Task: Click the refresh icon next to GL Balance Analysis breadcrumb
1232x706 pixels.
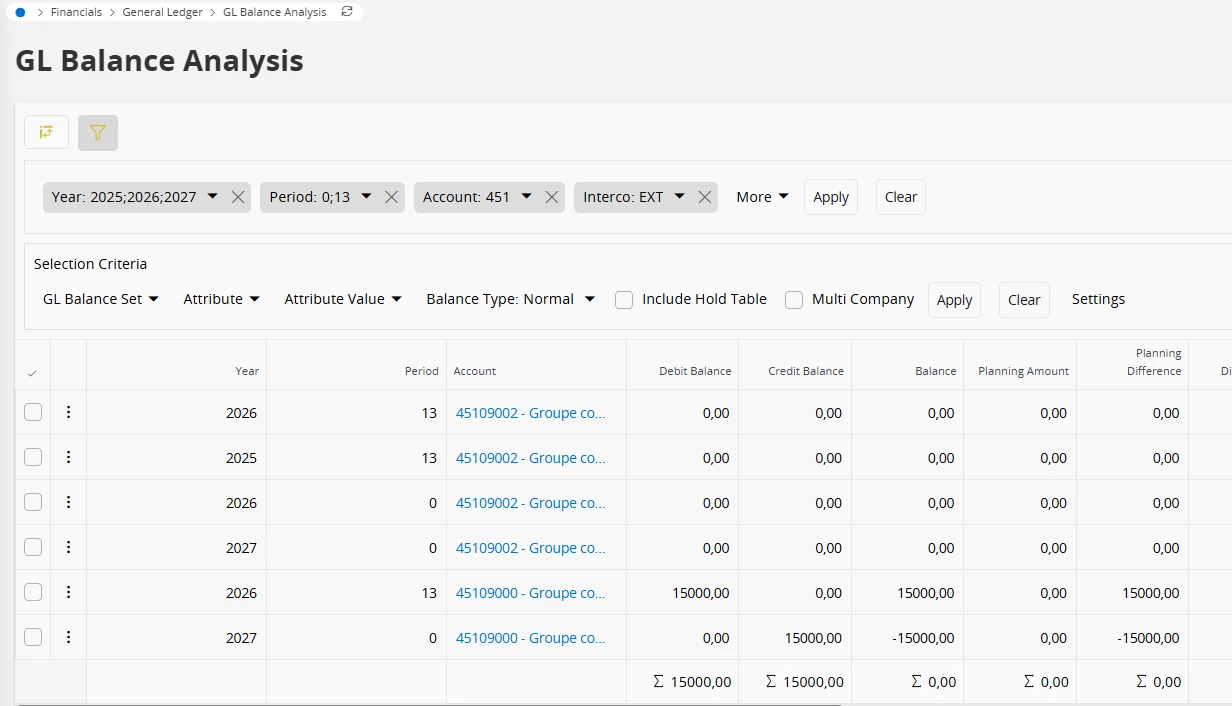Action: (x=347, y=12)
